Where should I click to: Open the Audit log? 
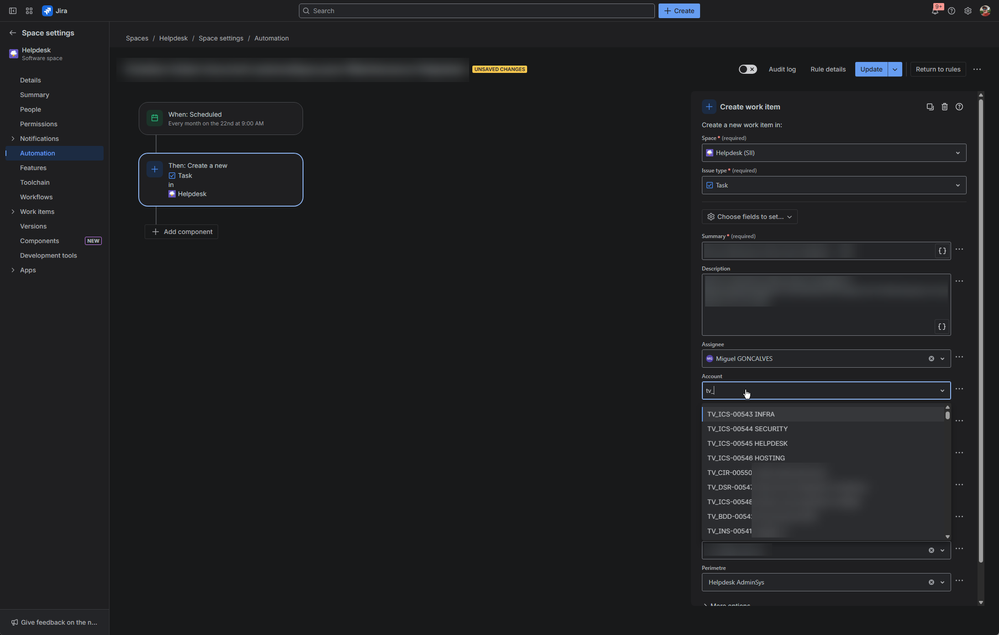782,69
